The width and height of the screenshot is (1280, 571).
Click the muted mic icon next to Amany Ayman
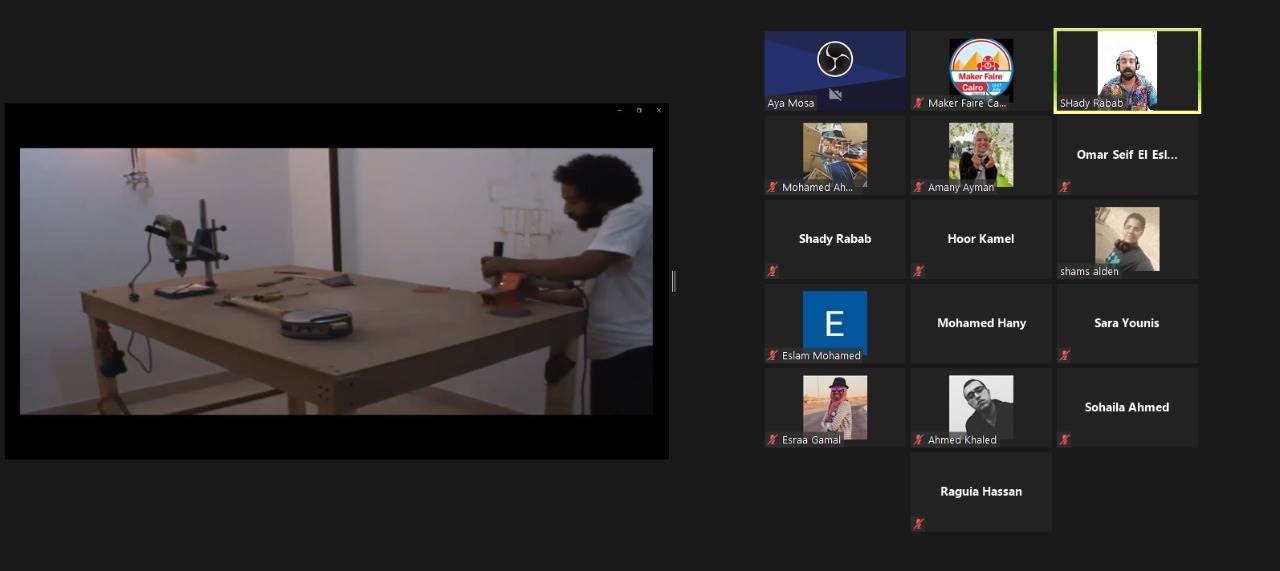pos(918,187)
